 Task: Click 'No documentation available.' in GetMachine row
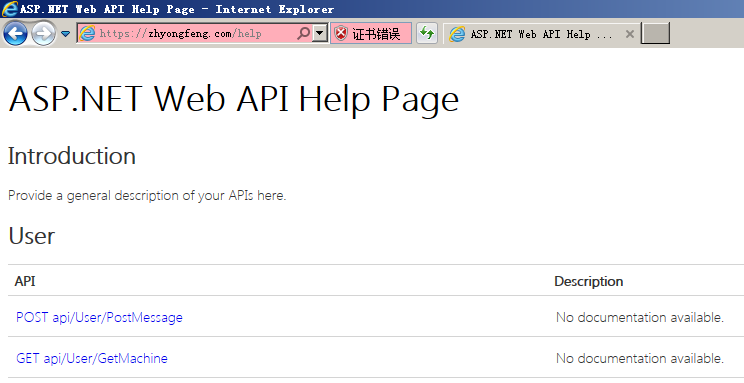point(640,358)
